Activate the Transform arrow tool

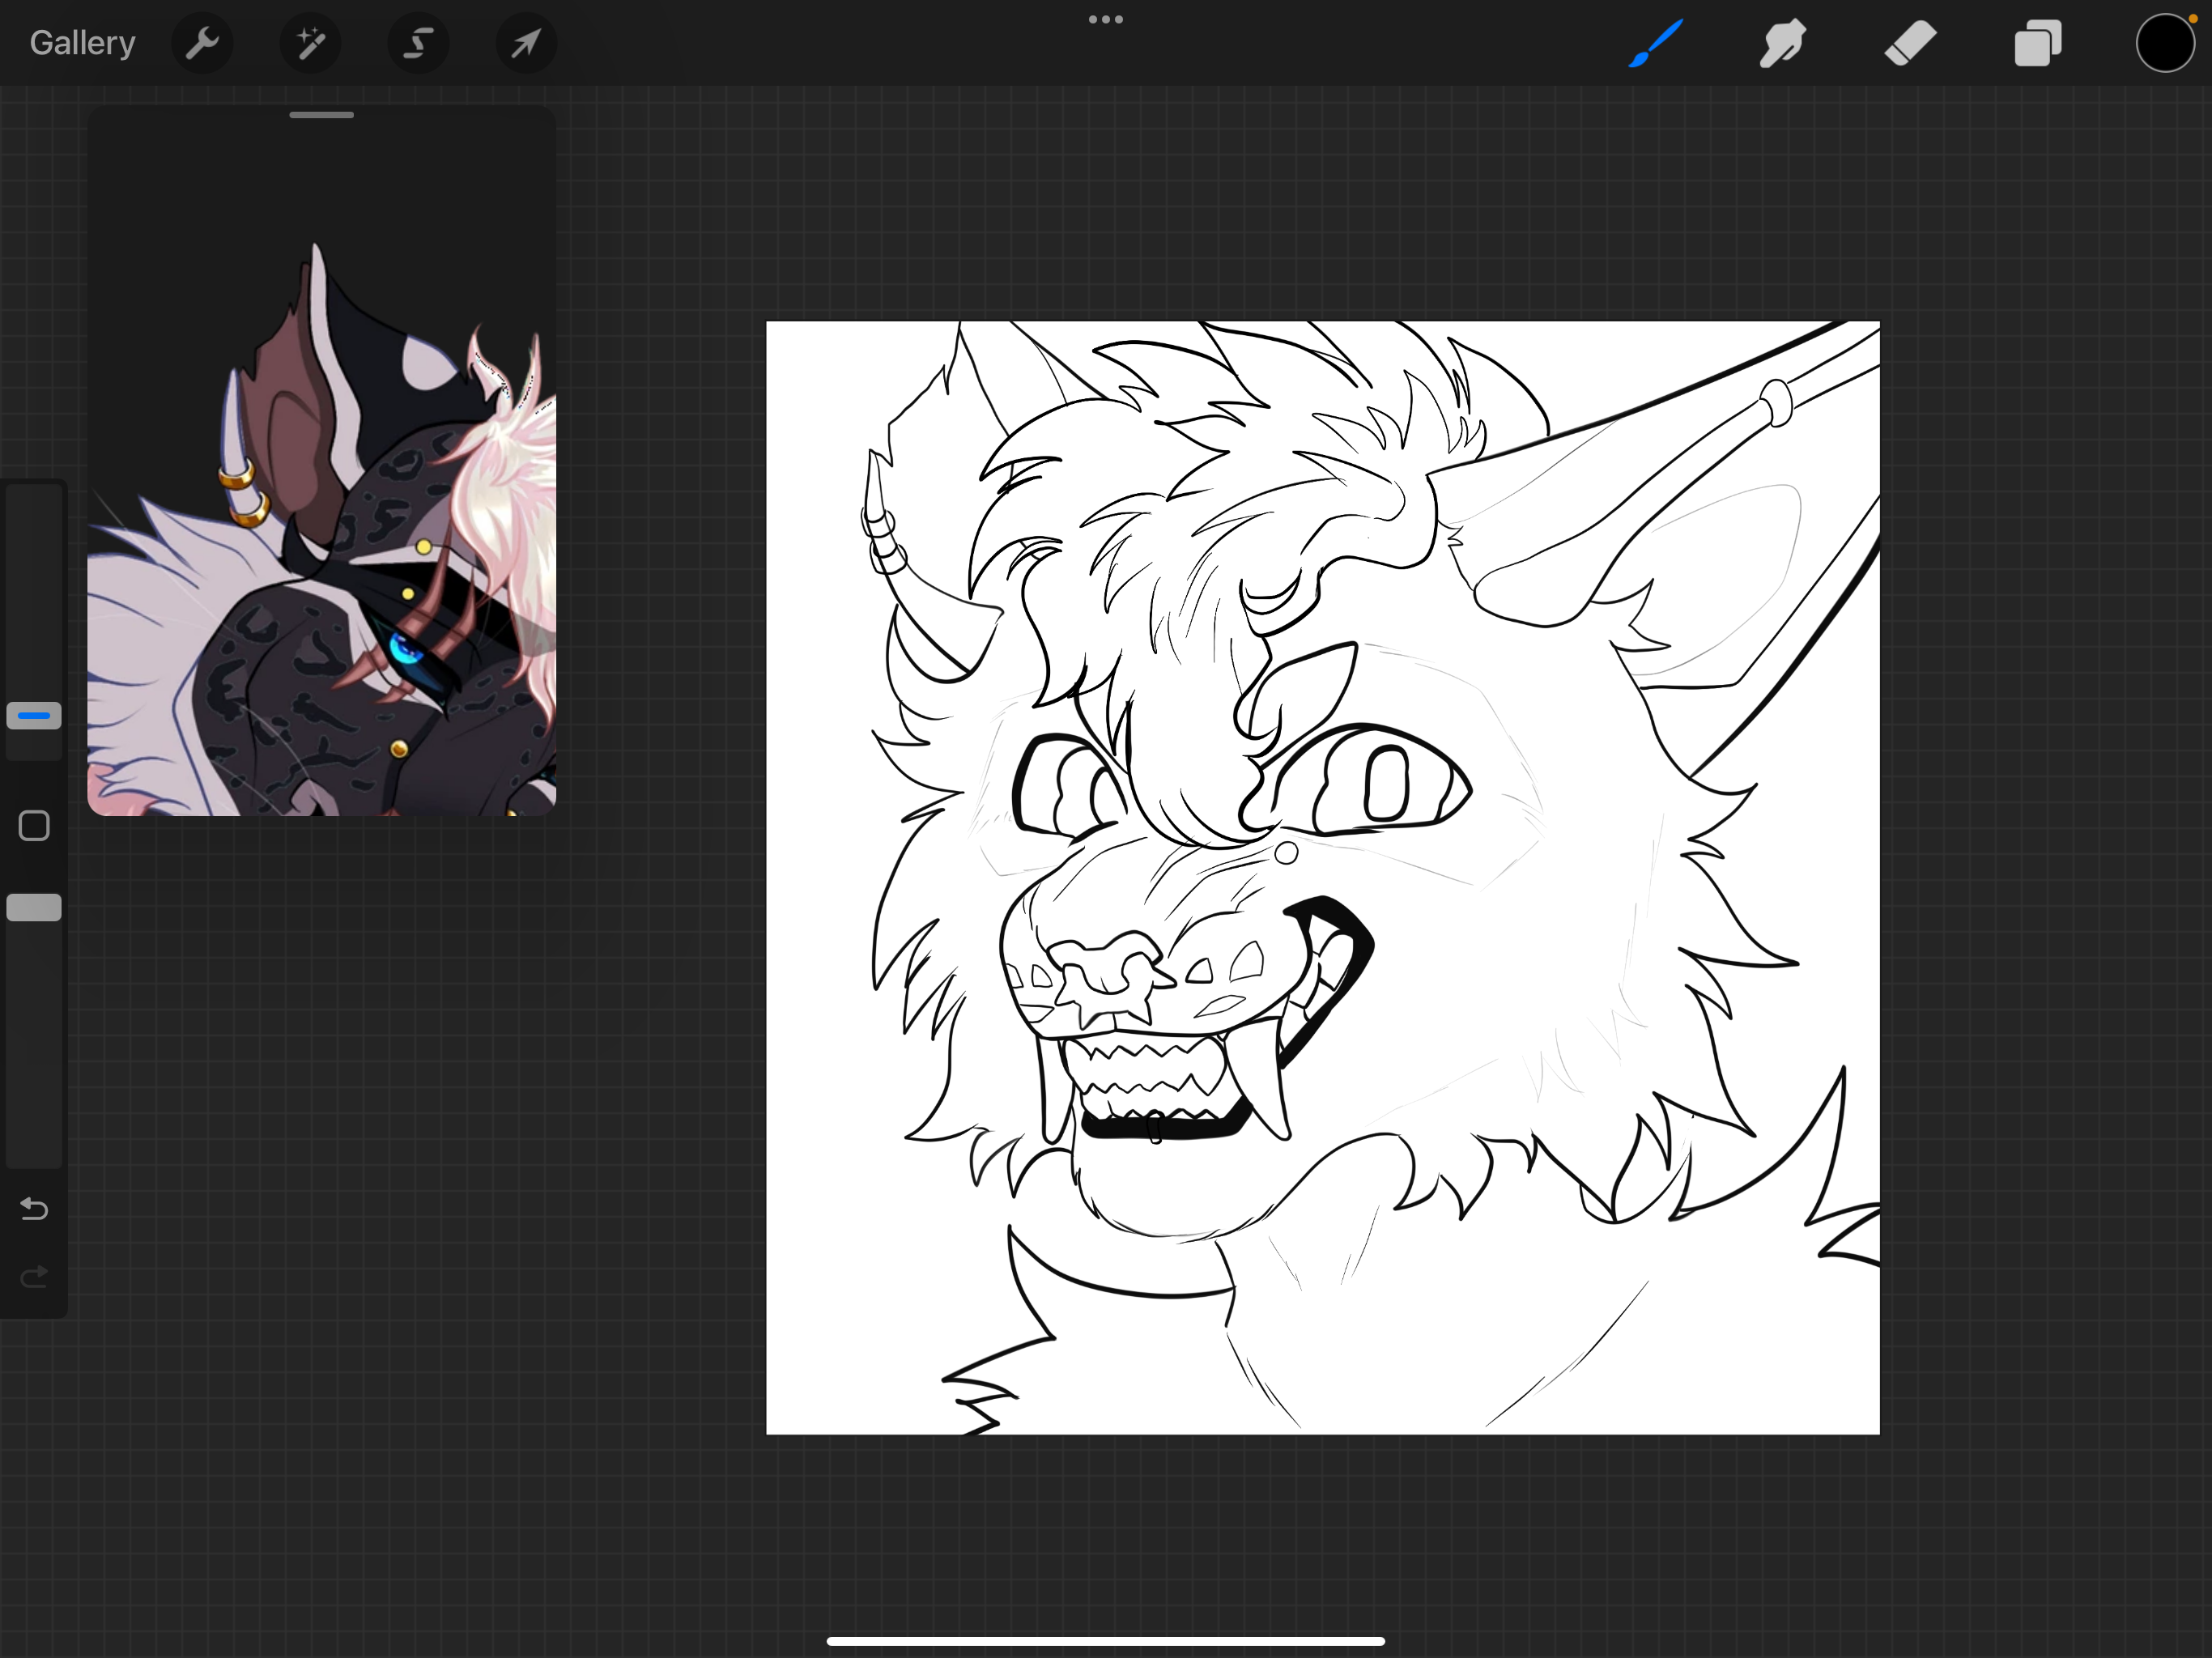(x=526, y=43)
